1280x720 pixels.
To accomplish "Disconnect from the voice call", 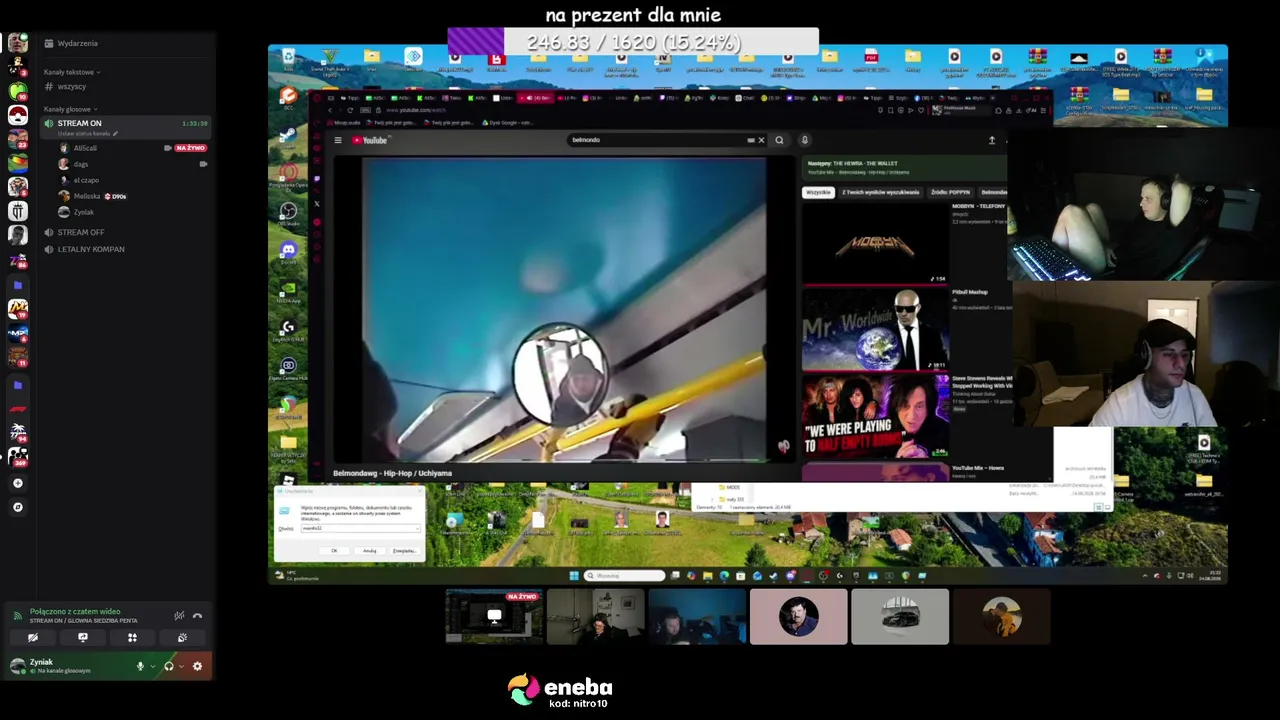I will (197, 616).
